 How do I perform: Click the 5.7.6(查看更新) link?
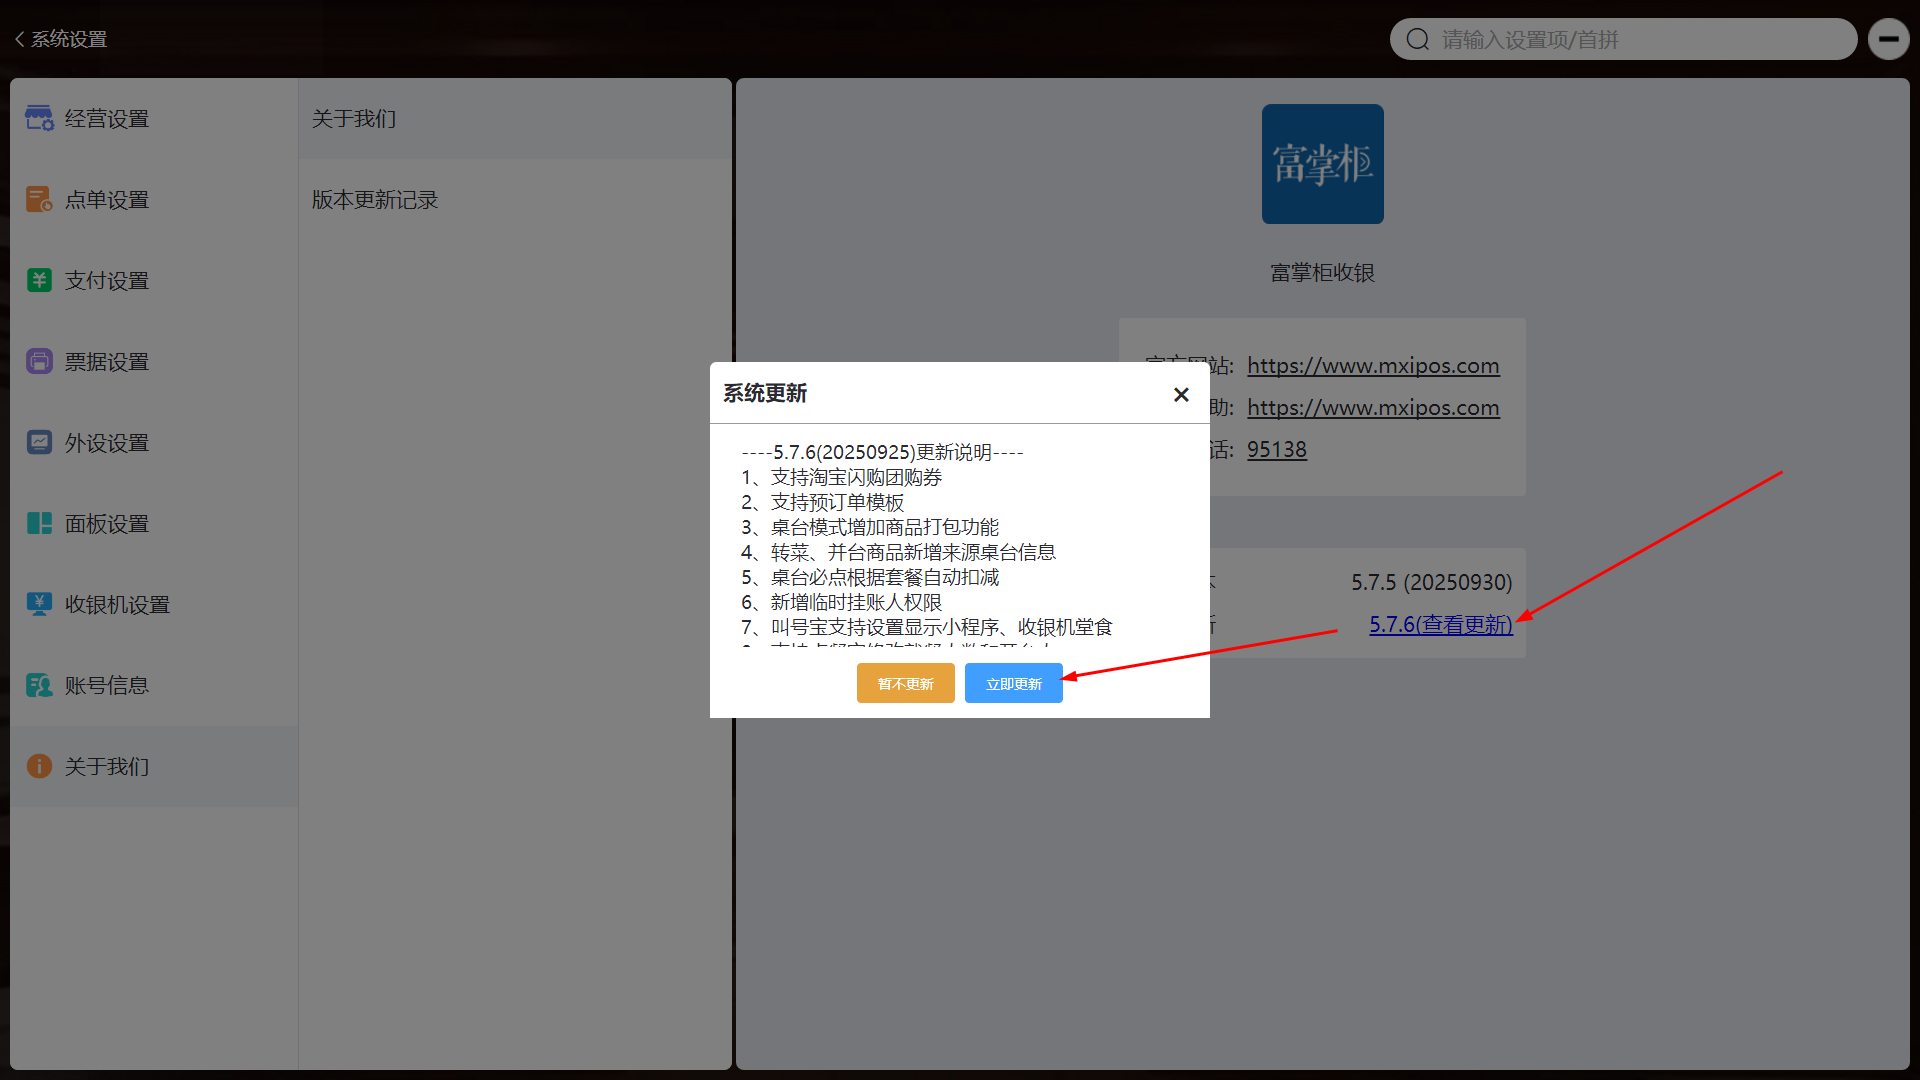[1440, 624]
